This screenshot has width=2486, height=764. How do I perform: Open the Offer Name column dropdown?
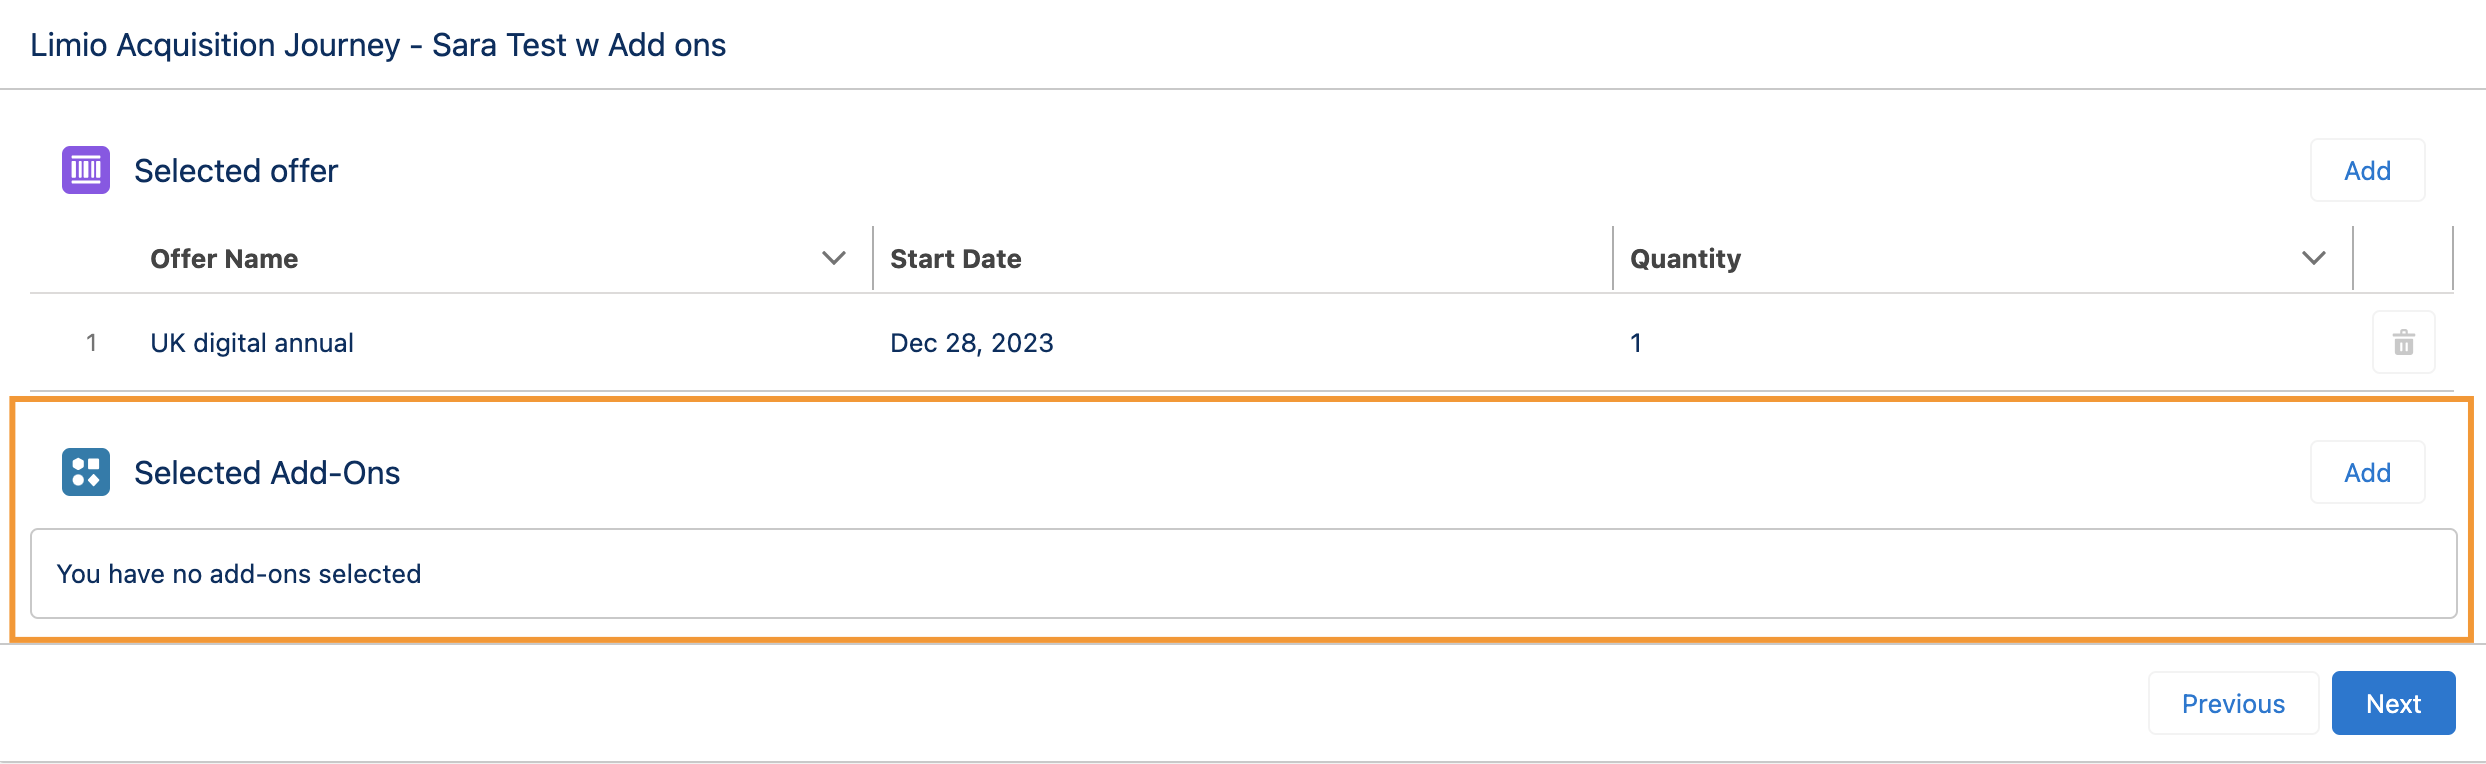[834, 258]
